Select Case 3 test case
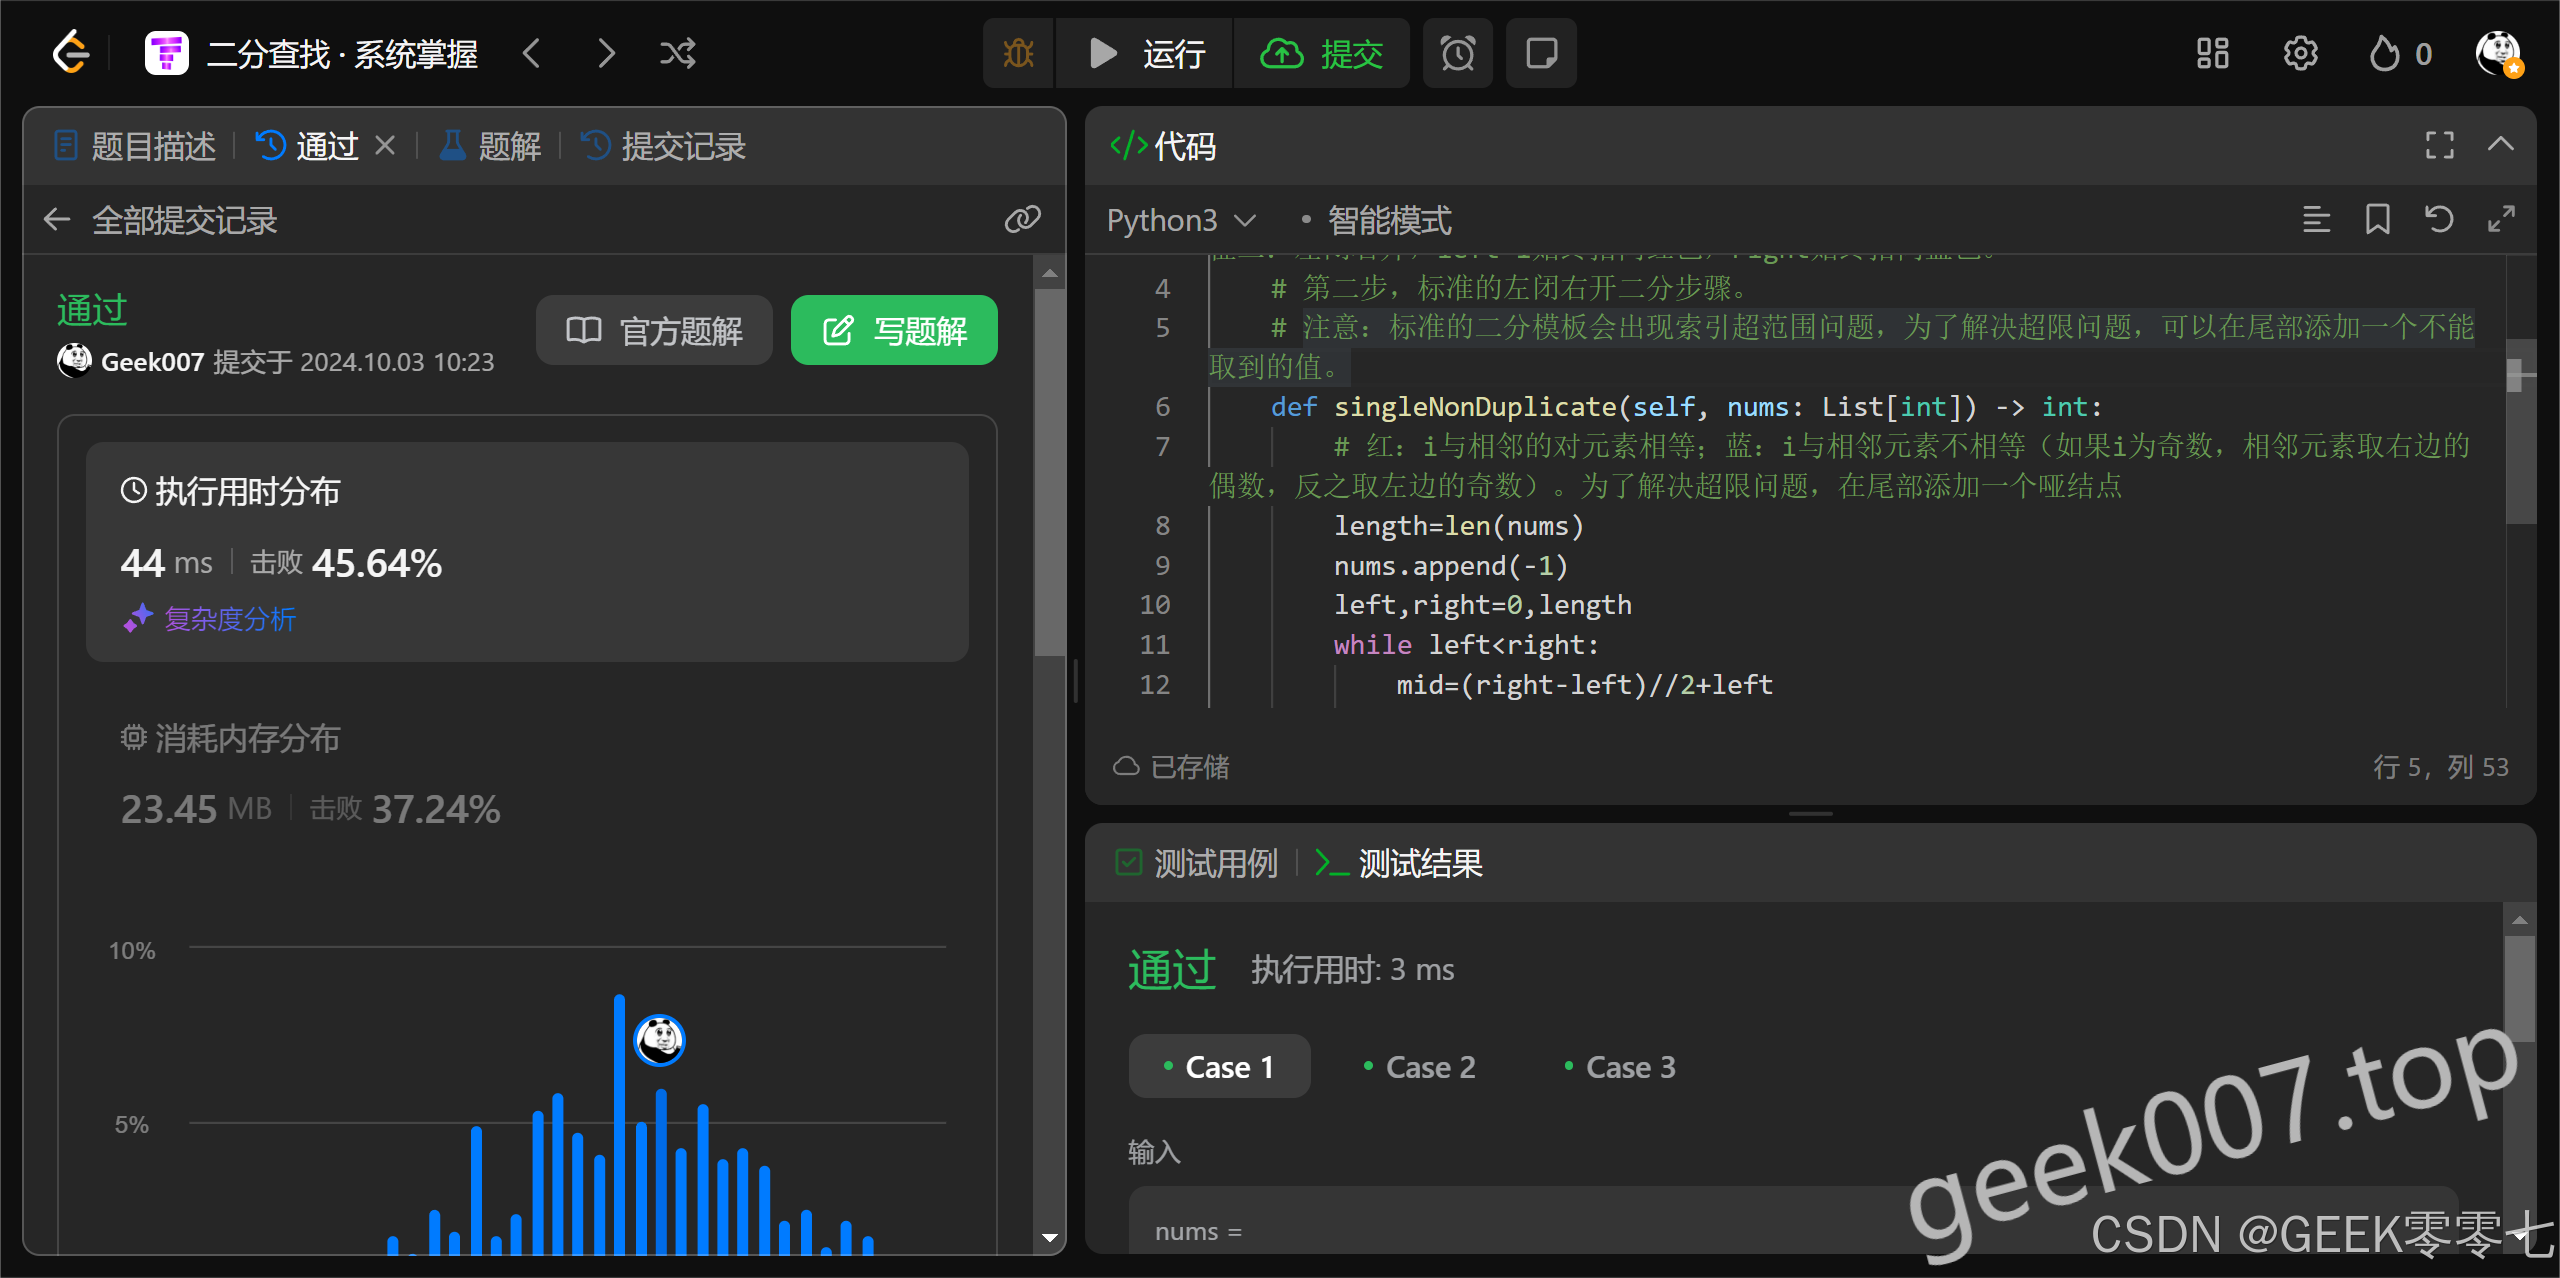This screenshot has height=1278, width=2560. (1620, 1067)
